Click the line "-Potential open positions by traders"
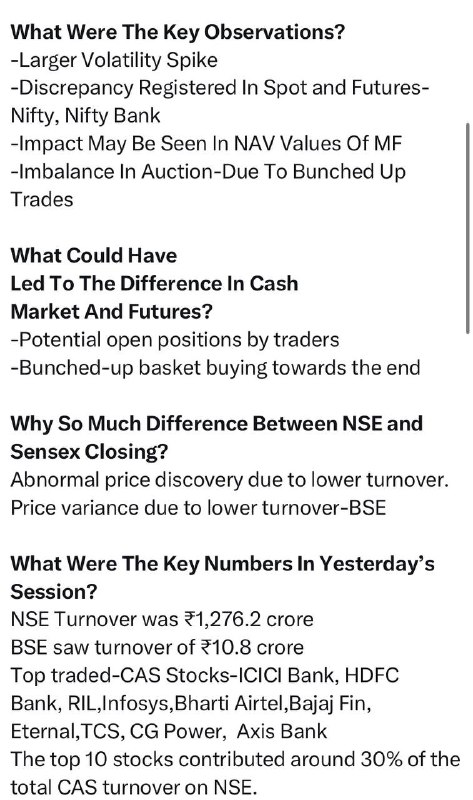Viewport: 473px width, 800px height. coord(175,340)
